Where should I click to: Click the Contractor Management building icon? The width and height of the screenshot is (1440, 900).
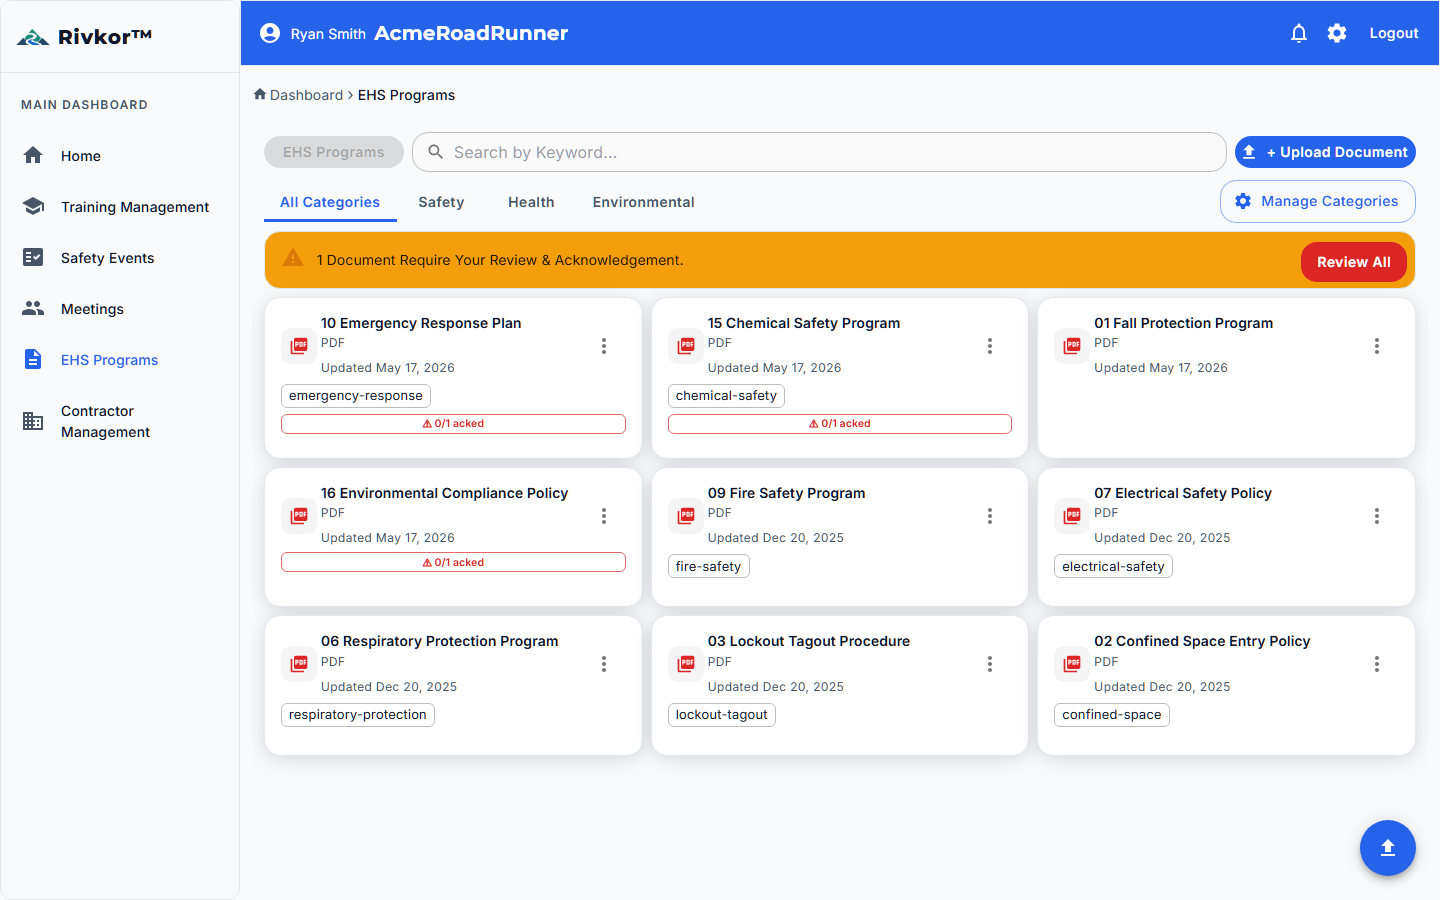(x=33, y=421)
